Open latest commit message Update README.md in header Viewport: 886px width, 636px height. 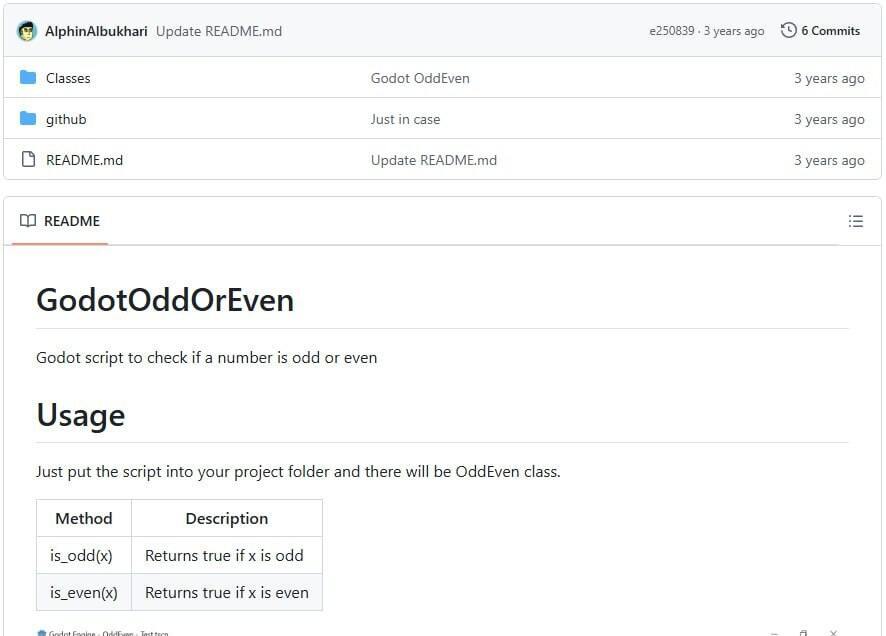[219, 31]
